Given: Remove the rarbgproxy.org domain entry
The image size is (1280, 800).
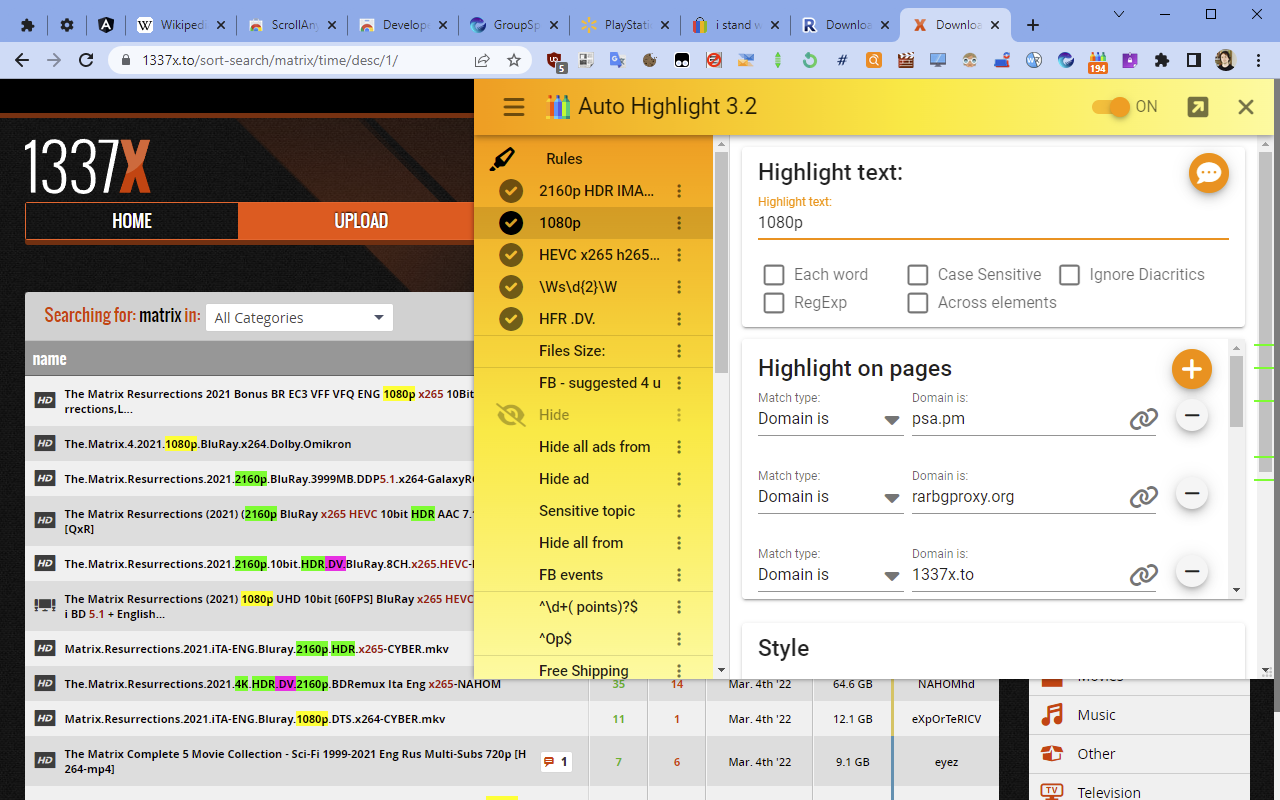Looking at the screenshot, I should (x=1191, y=493).
